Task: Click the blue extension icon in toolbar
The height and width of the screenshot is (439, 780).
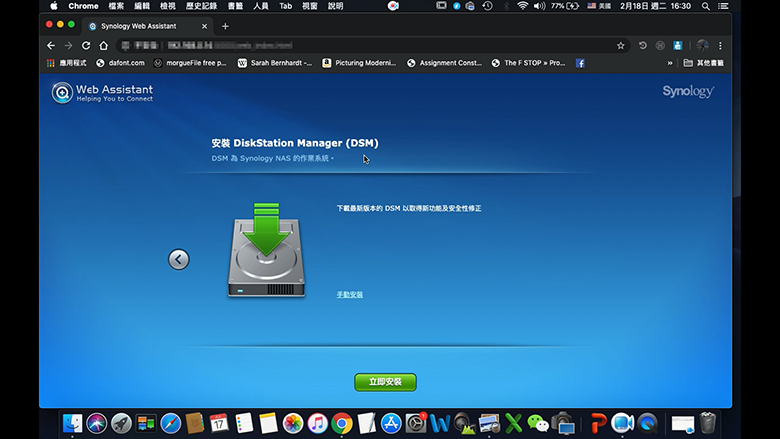Action: (678, 46)
